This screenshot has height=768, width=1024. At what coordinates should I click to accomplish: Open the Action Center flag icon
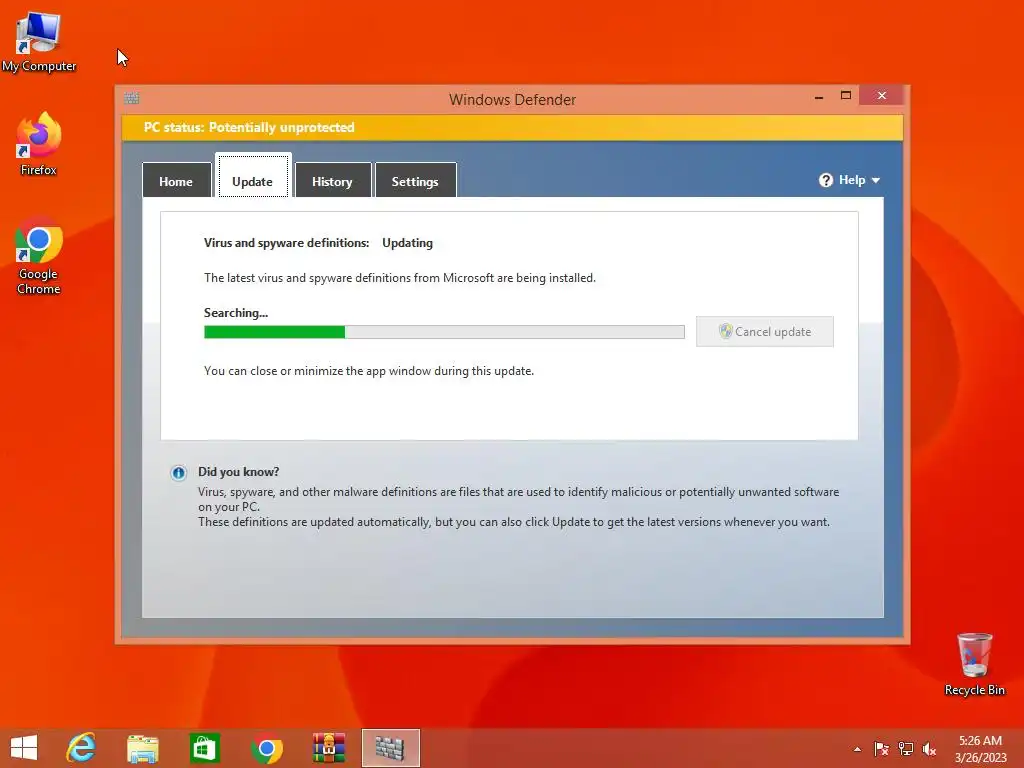tap(881, 749)
